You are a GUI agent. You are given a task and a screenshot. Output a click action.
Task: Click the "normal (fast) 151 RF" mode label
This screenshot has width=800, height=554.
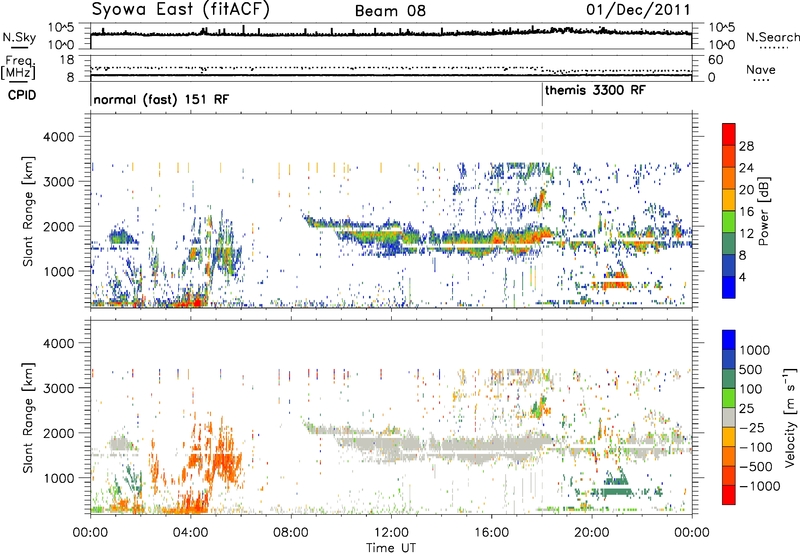161,99
